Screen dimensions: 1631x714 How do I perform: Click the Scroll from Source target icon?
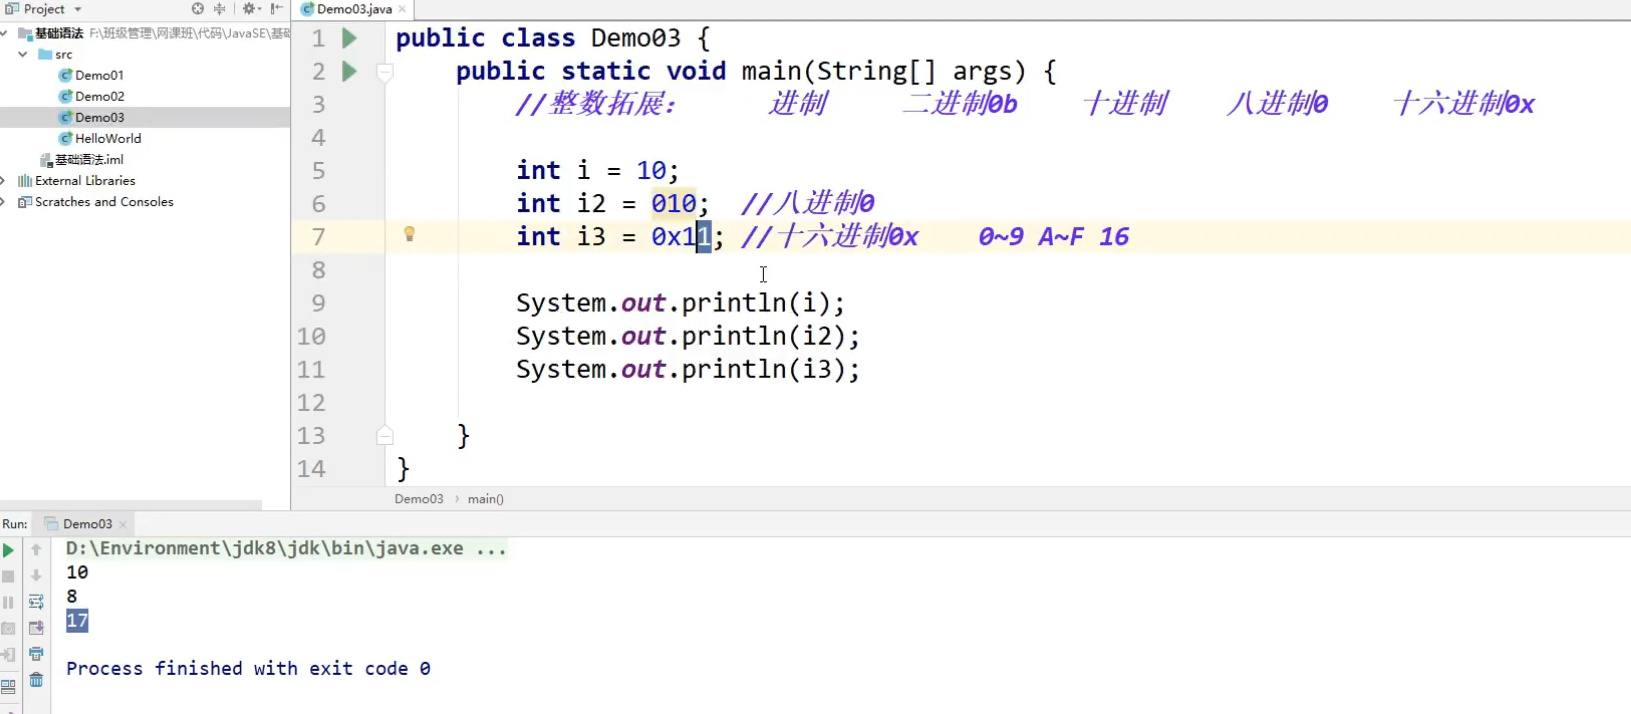point(197,9)
